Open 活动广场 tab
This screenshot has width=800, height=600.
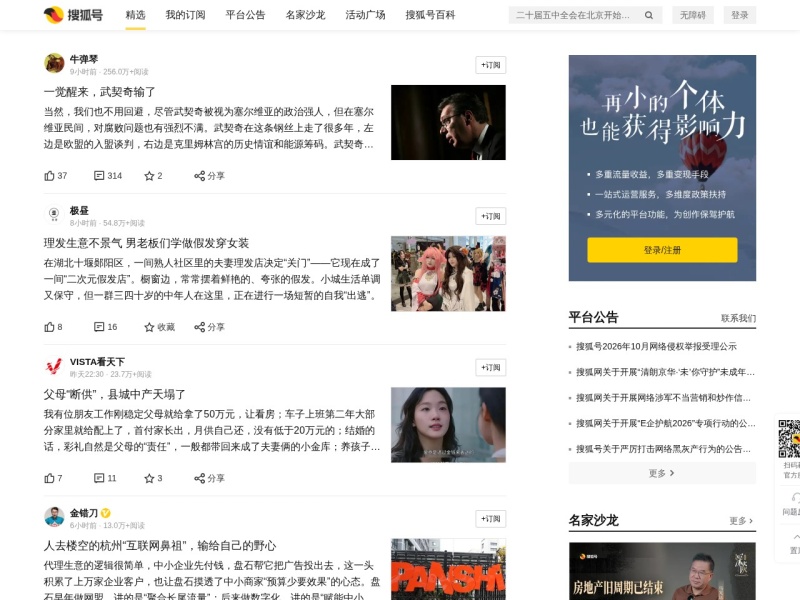[x=365, y=15]
